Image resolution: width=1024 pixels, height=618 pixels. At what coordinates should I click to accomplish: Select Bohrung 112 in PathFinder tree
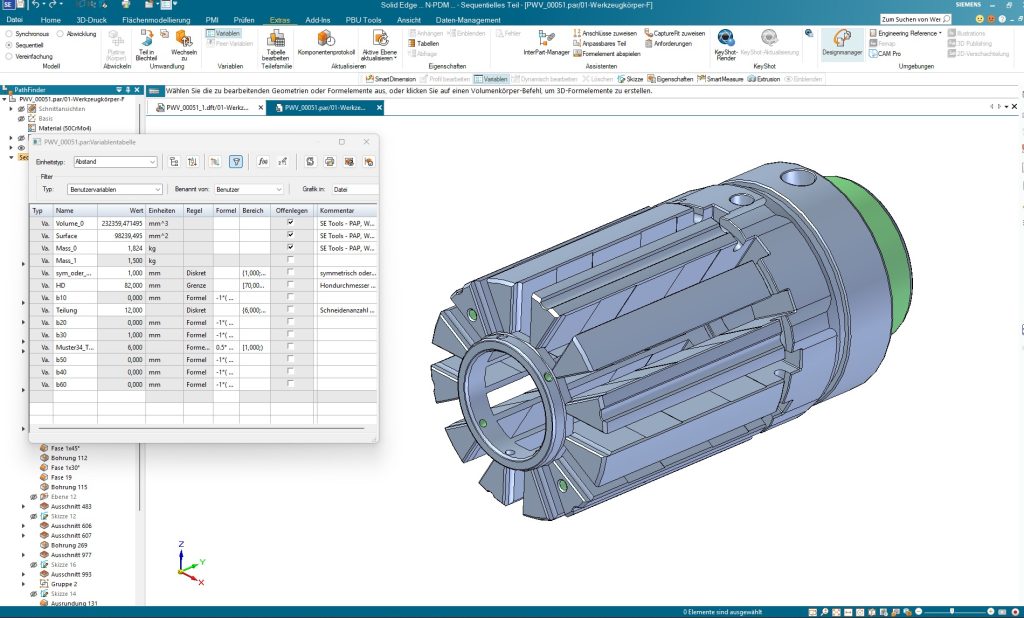tap(69, 458)
